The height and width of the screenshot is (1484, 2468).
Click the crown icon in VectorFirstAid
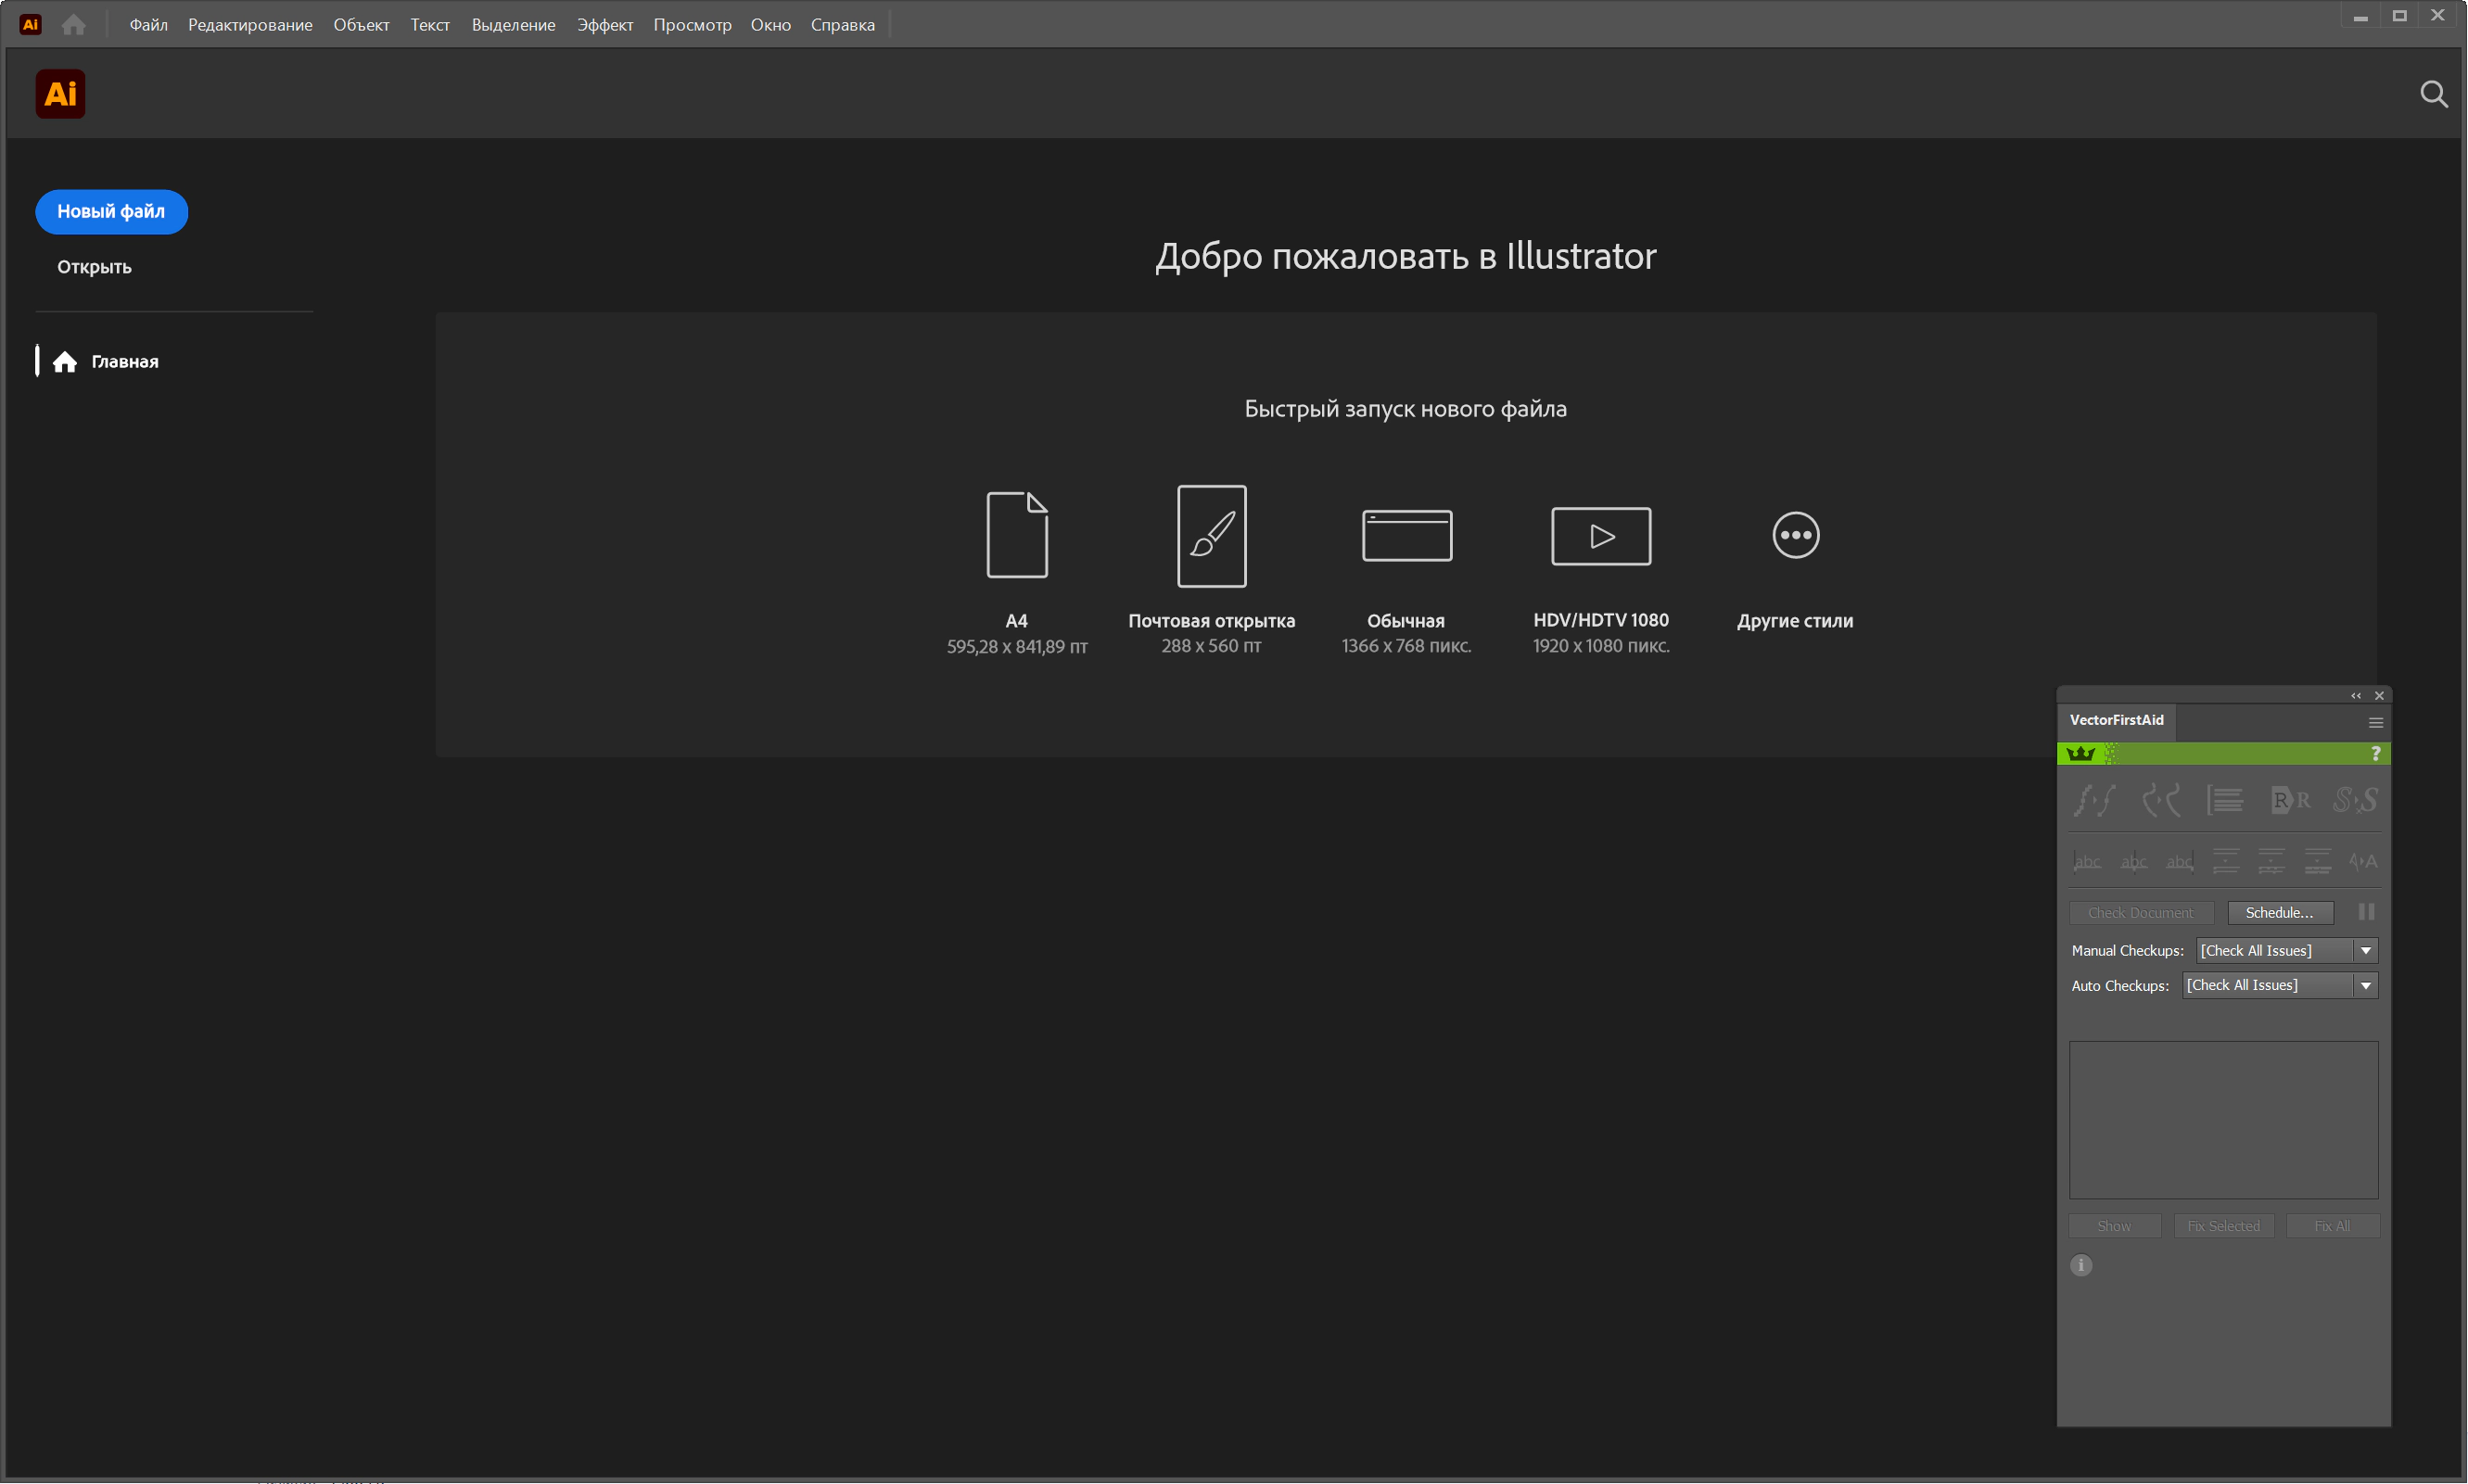[x=2080, y=754]
